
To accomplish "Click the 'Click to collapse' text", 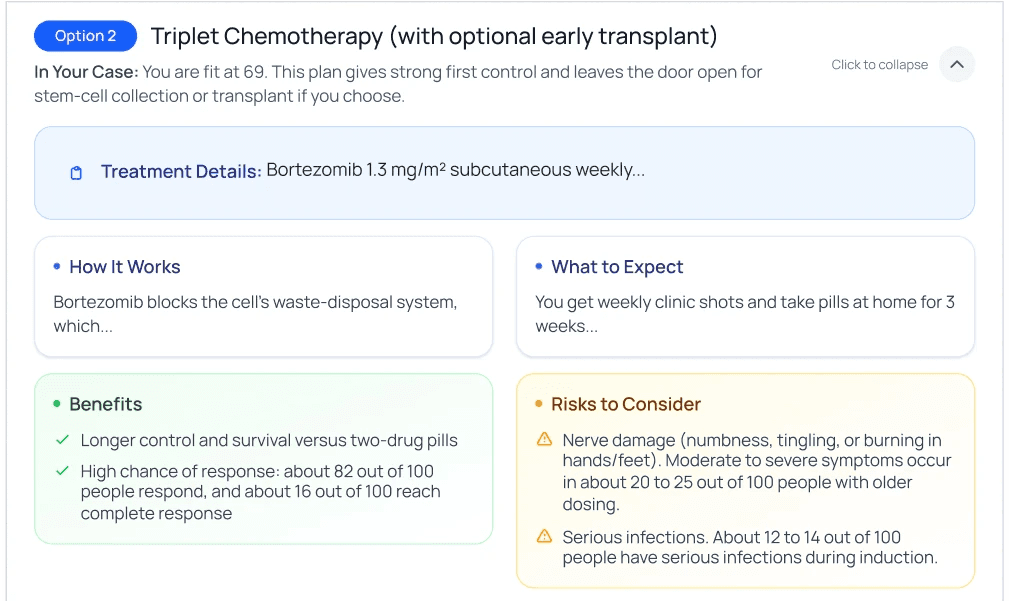I will click(x=879, y=65).
